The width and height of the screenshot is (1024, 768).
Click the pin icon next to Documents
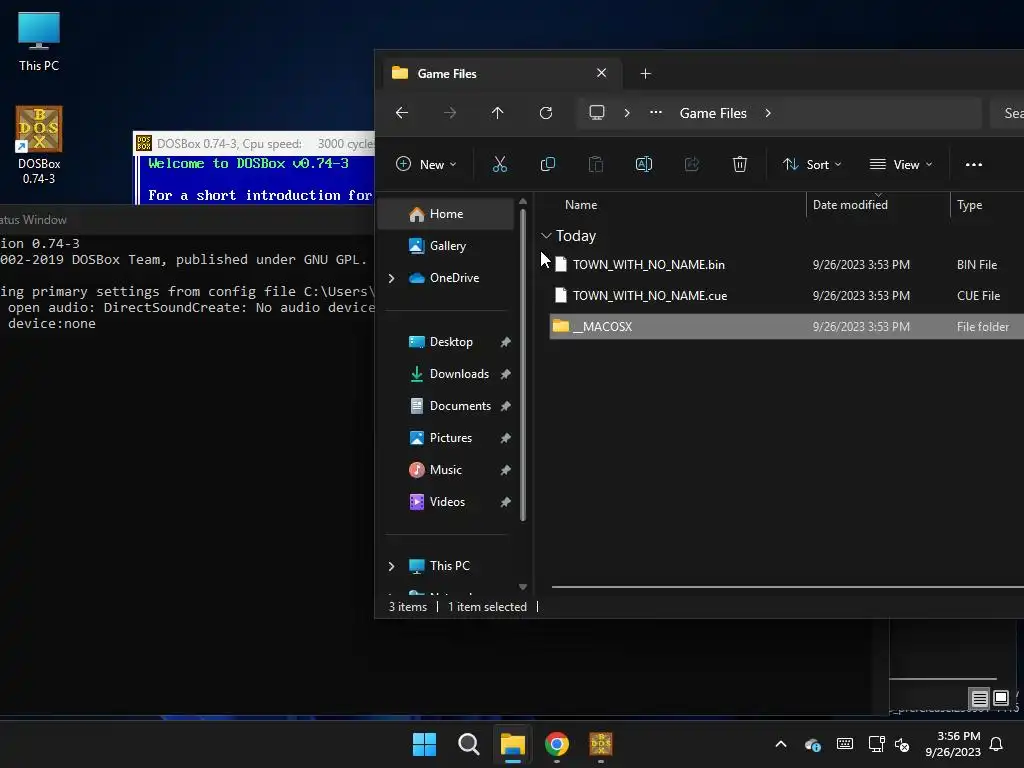tap(505, 406)
